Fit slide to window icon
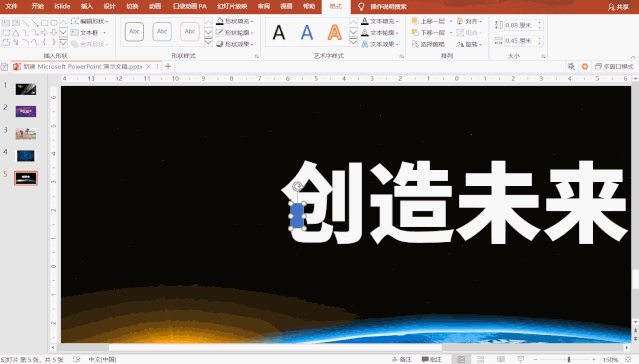 (x=628, y=359)
